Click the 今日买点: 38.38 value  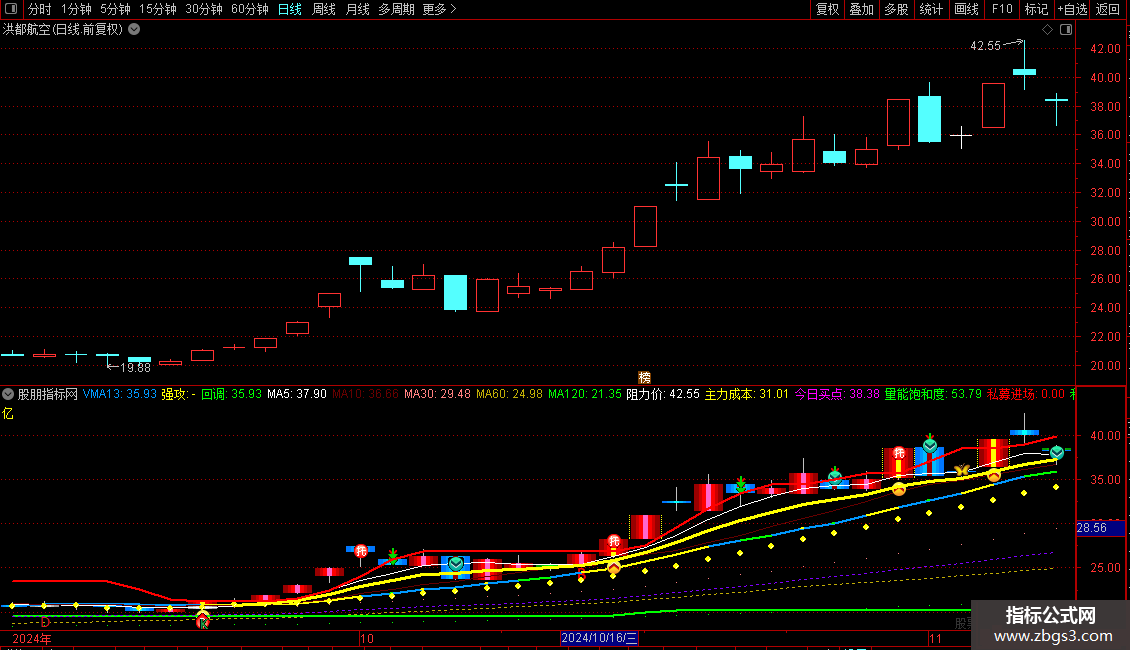(x=837, y=394)
